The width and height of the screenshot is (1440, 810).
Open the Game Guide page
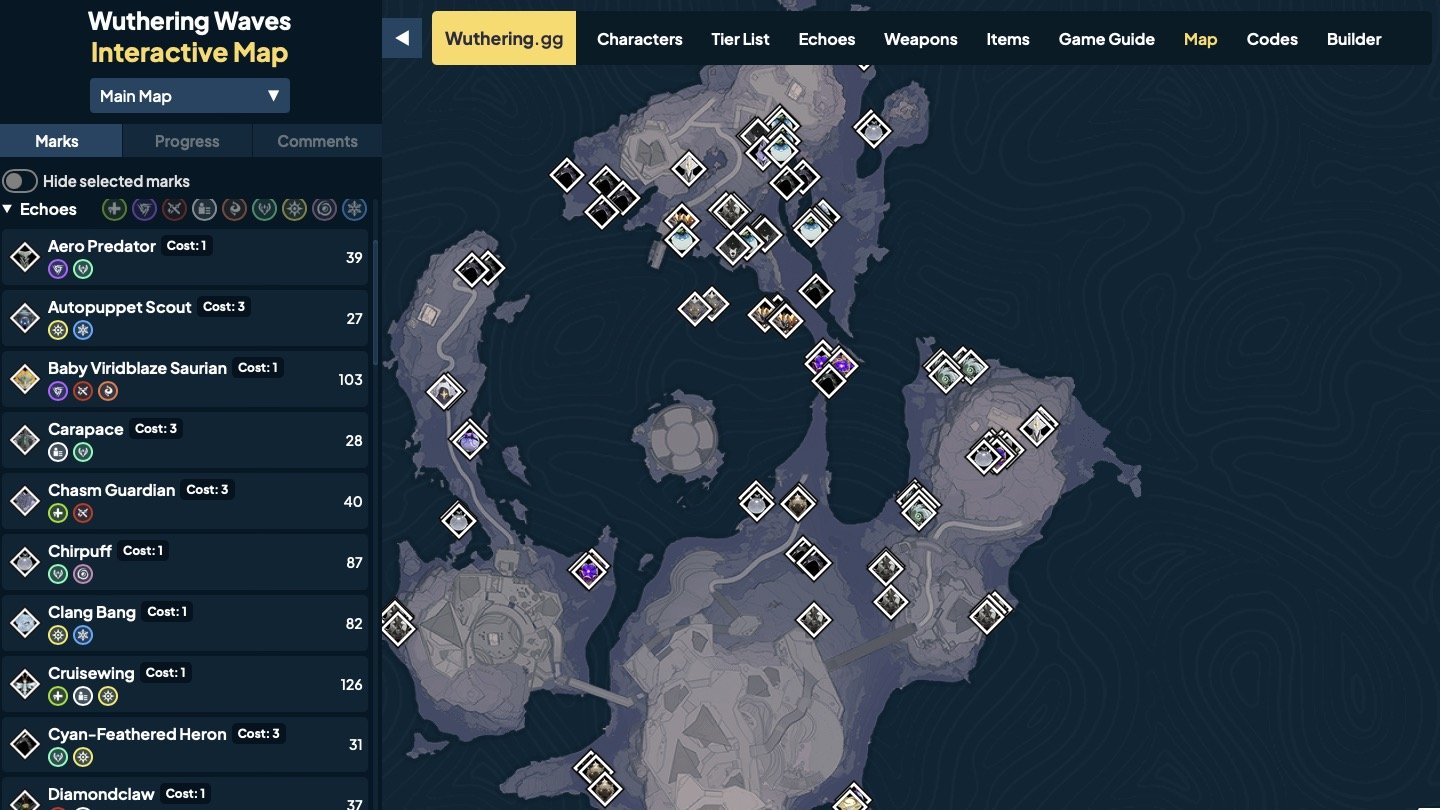point(1107,39)
